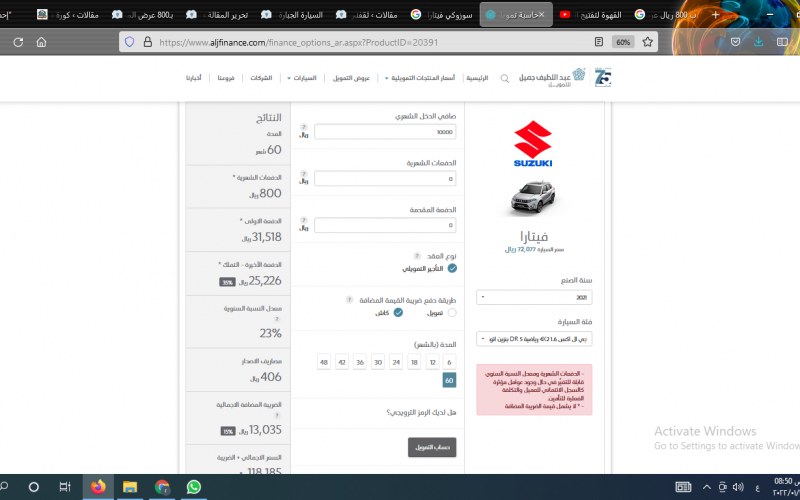800x500 pixels.
Task: Click the net monthly income field showing 10000
Action: click(x=385, y=132)
